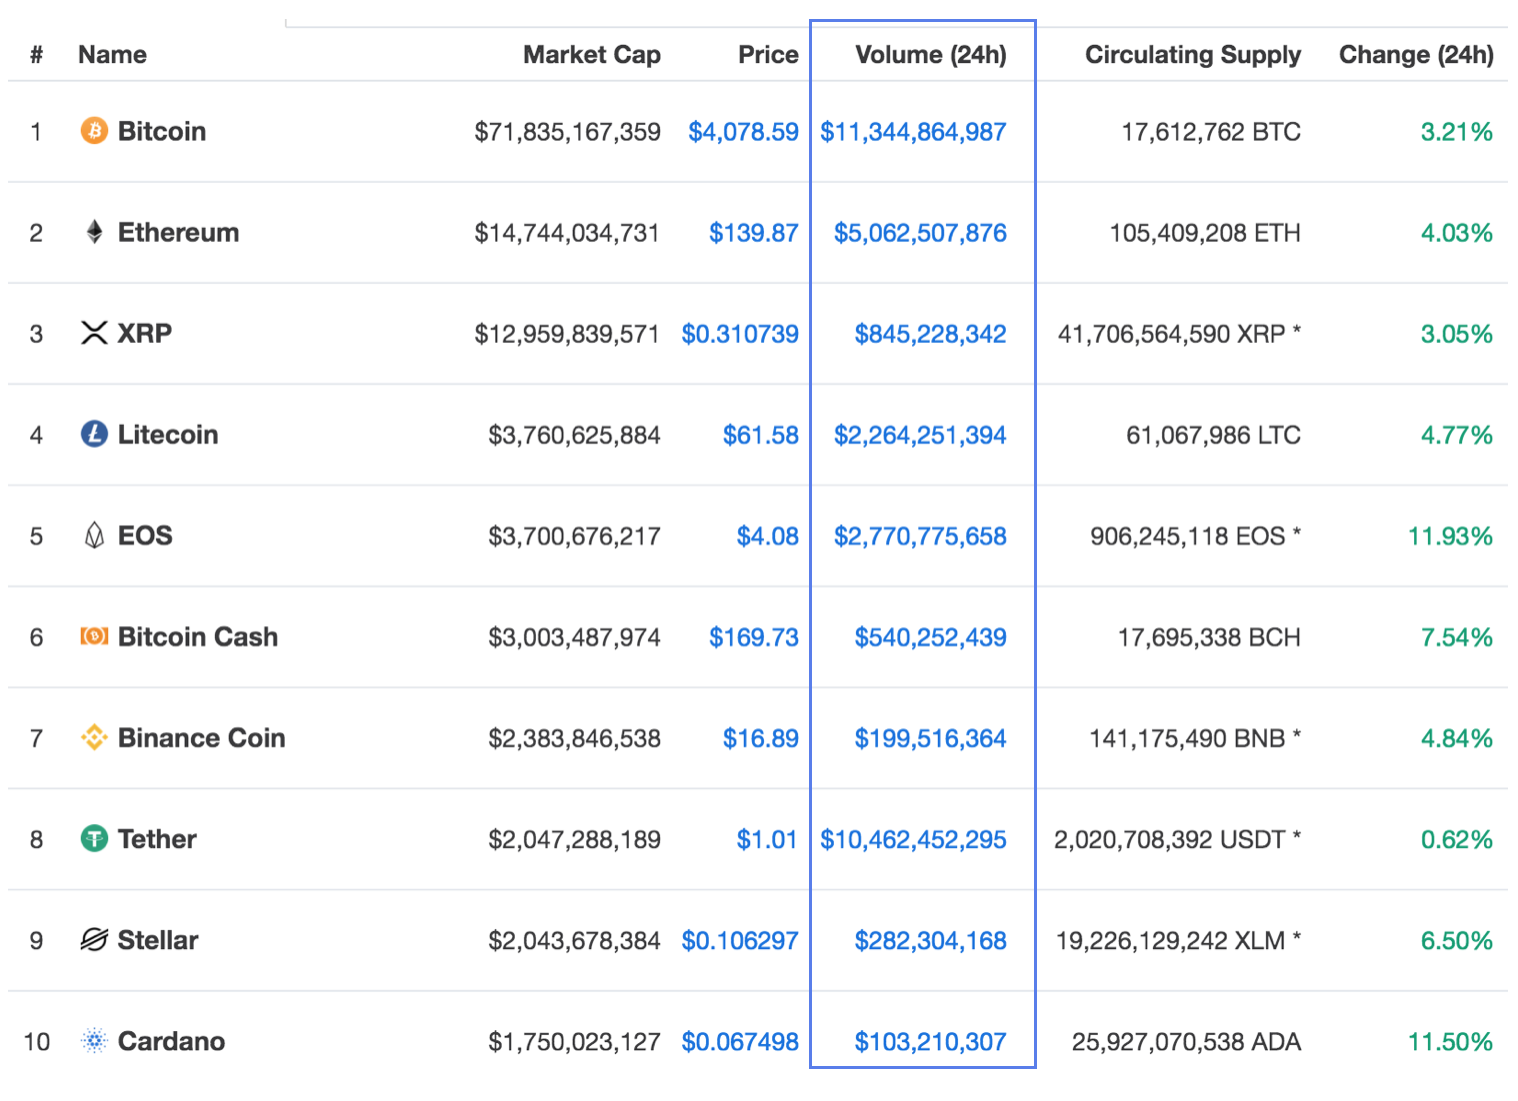Click Binance Coin volume $199,516,364
The width and height of the screenshot is (1518, 1101).
coord(930,738)
